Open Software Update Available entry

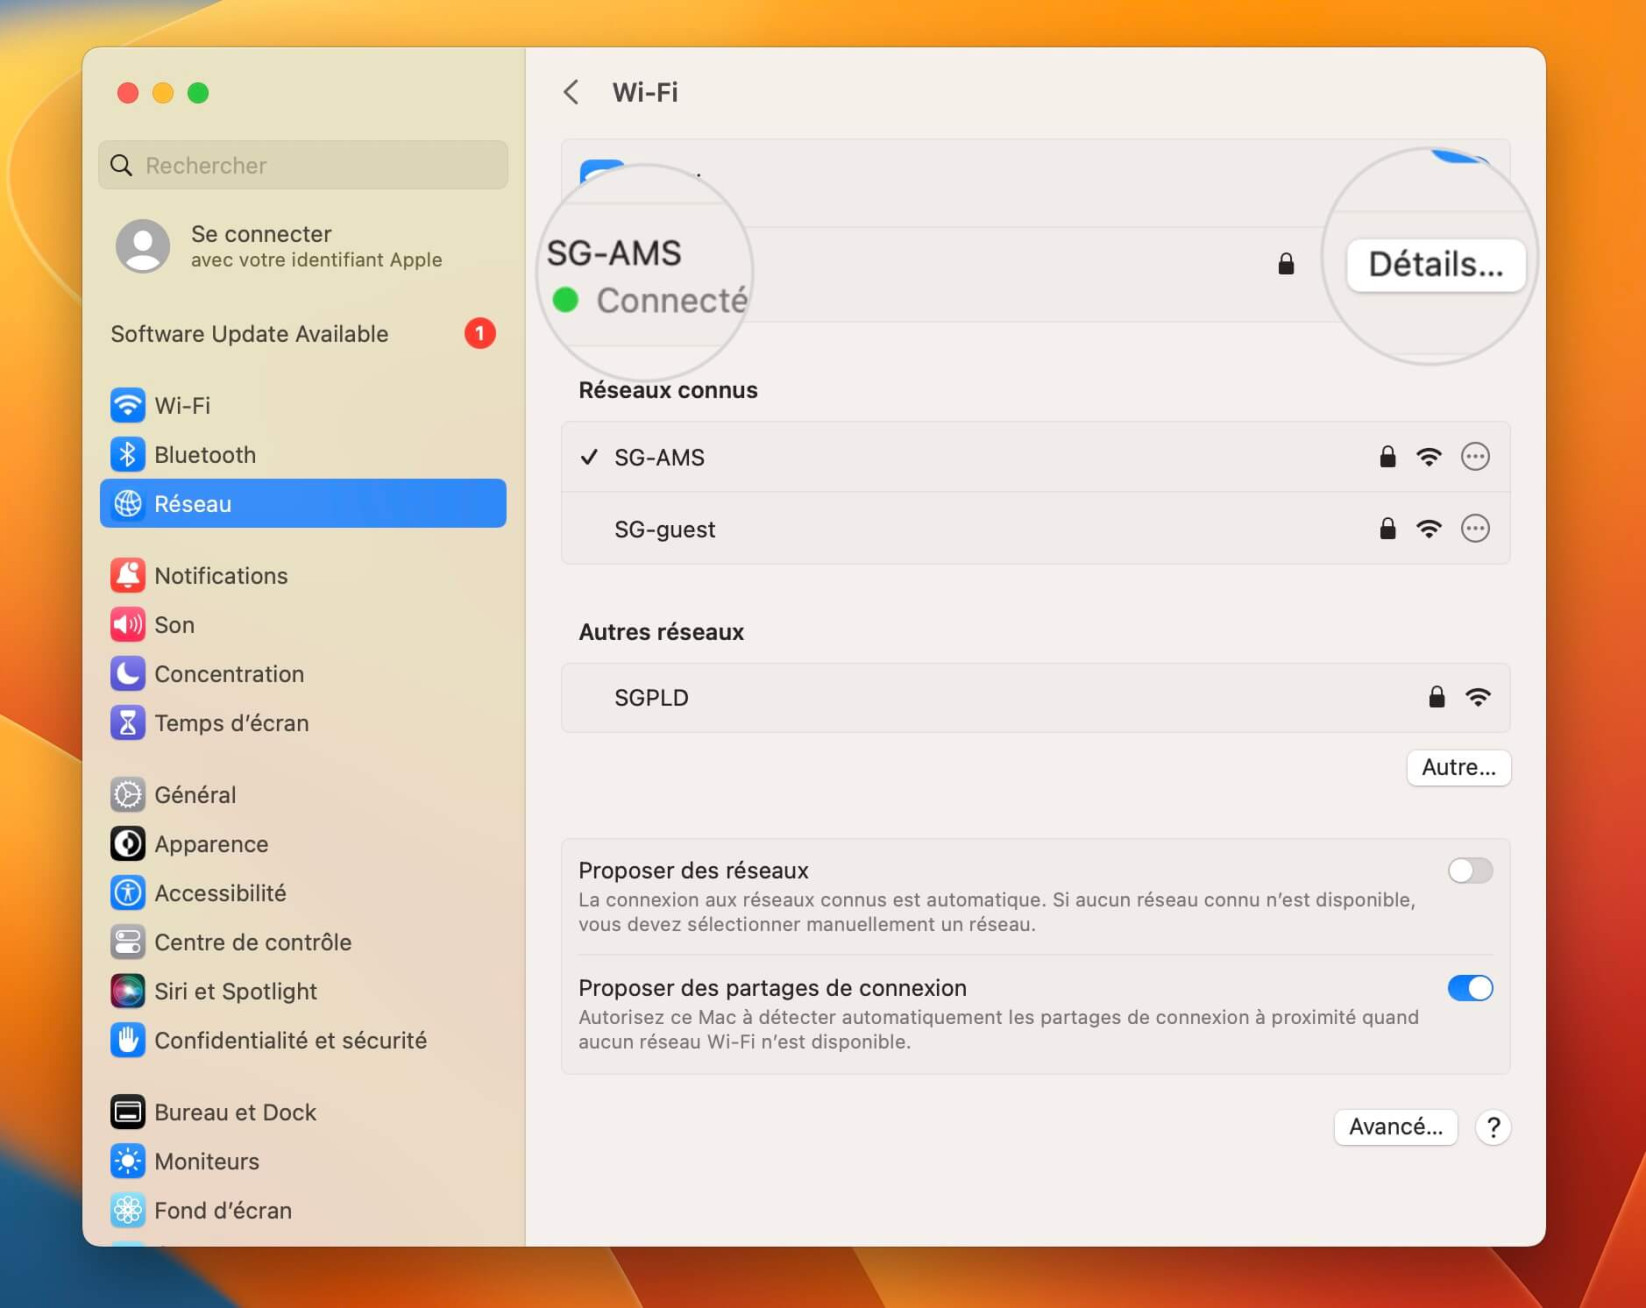pos(303,333)
